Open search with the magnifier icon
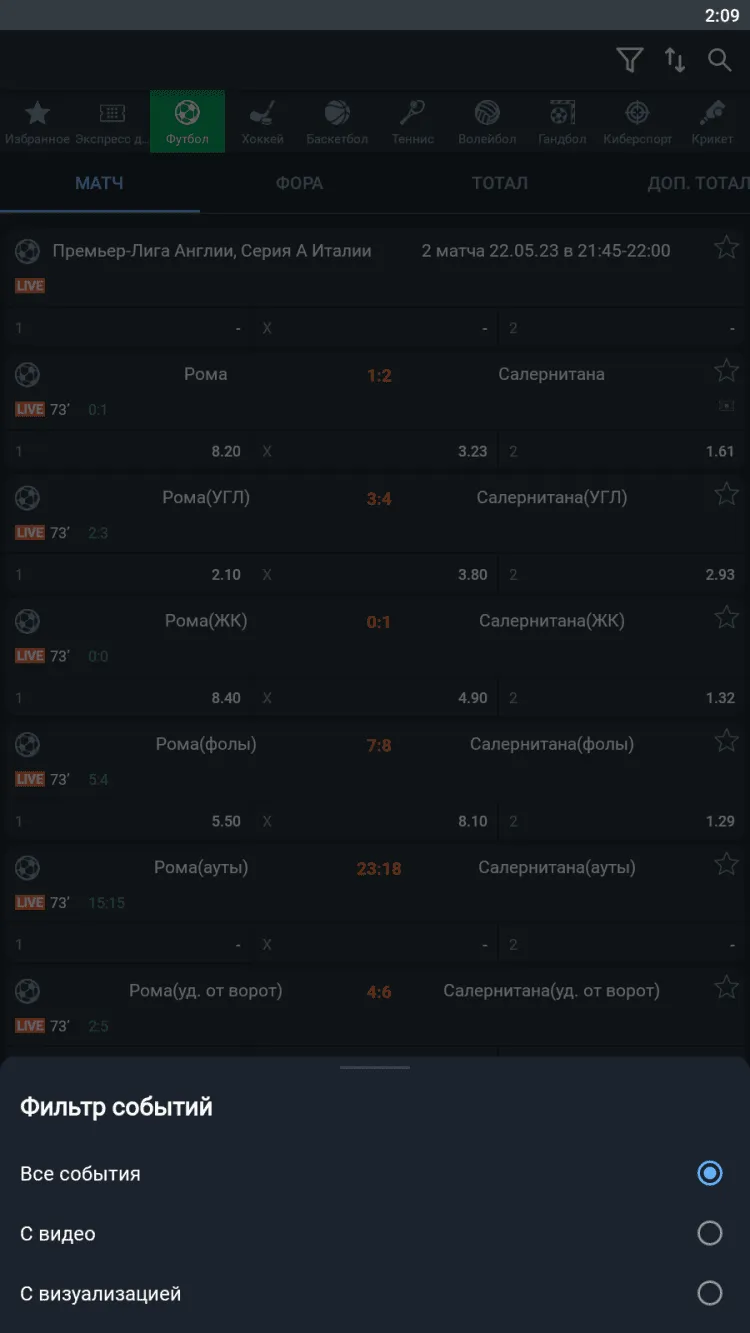Screen dimensions: 750x1333 pos(720,60)
